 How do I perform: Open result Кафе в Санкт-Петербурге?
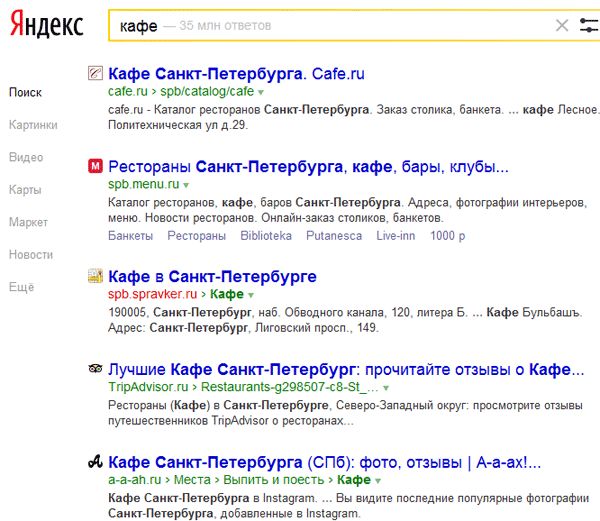pos(212,276)
